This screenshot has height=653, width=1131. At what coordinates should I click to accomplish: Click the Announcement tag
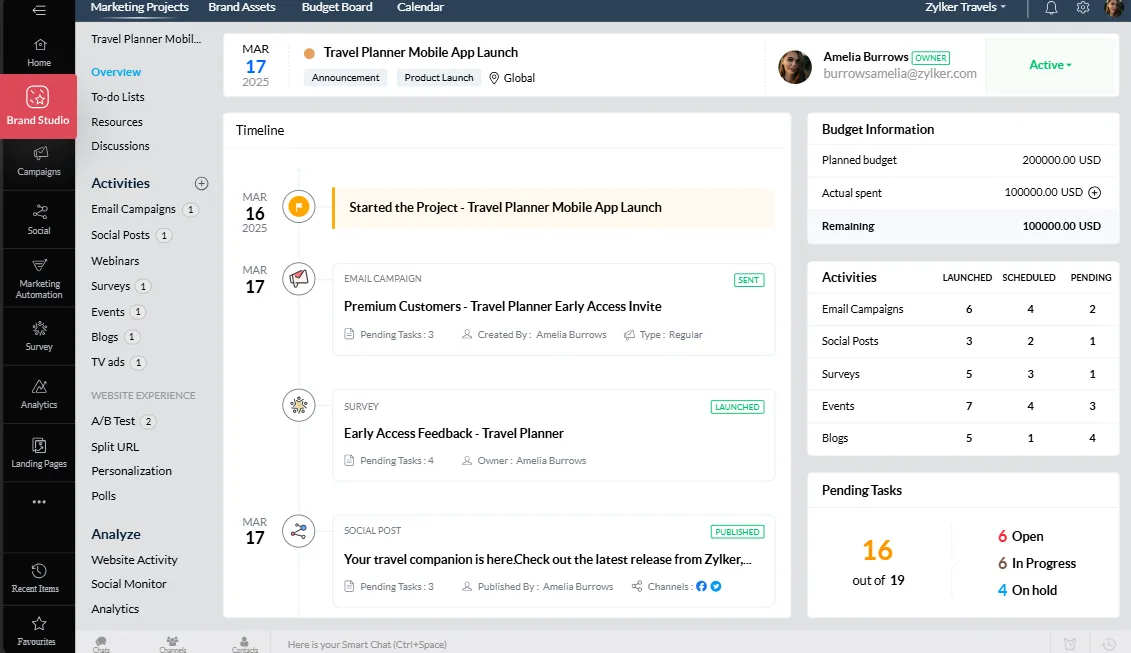pyautogui.click(x=346, y=78)
